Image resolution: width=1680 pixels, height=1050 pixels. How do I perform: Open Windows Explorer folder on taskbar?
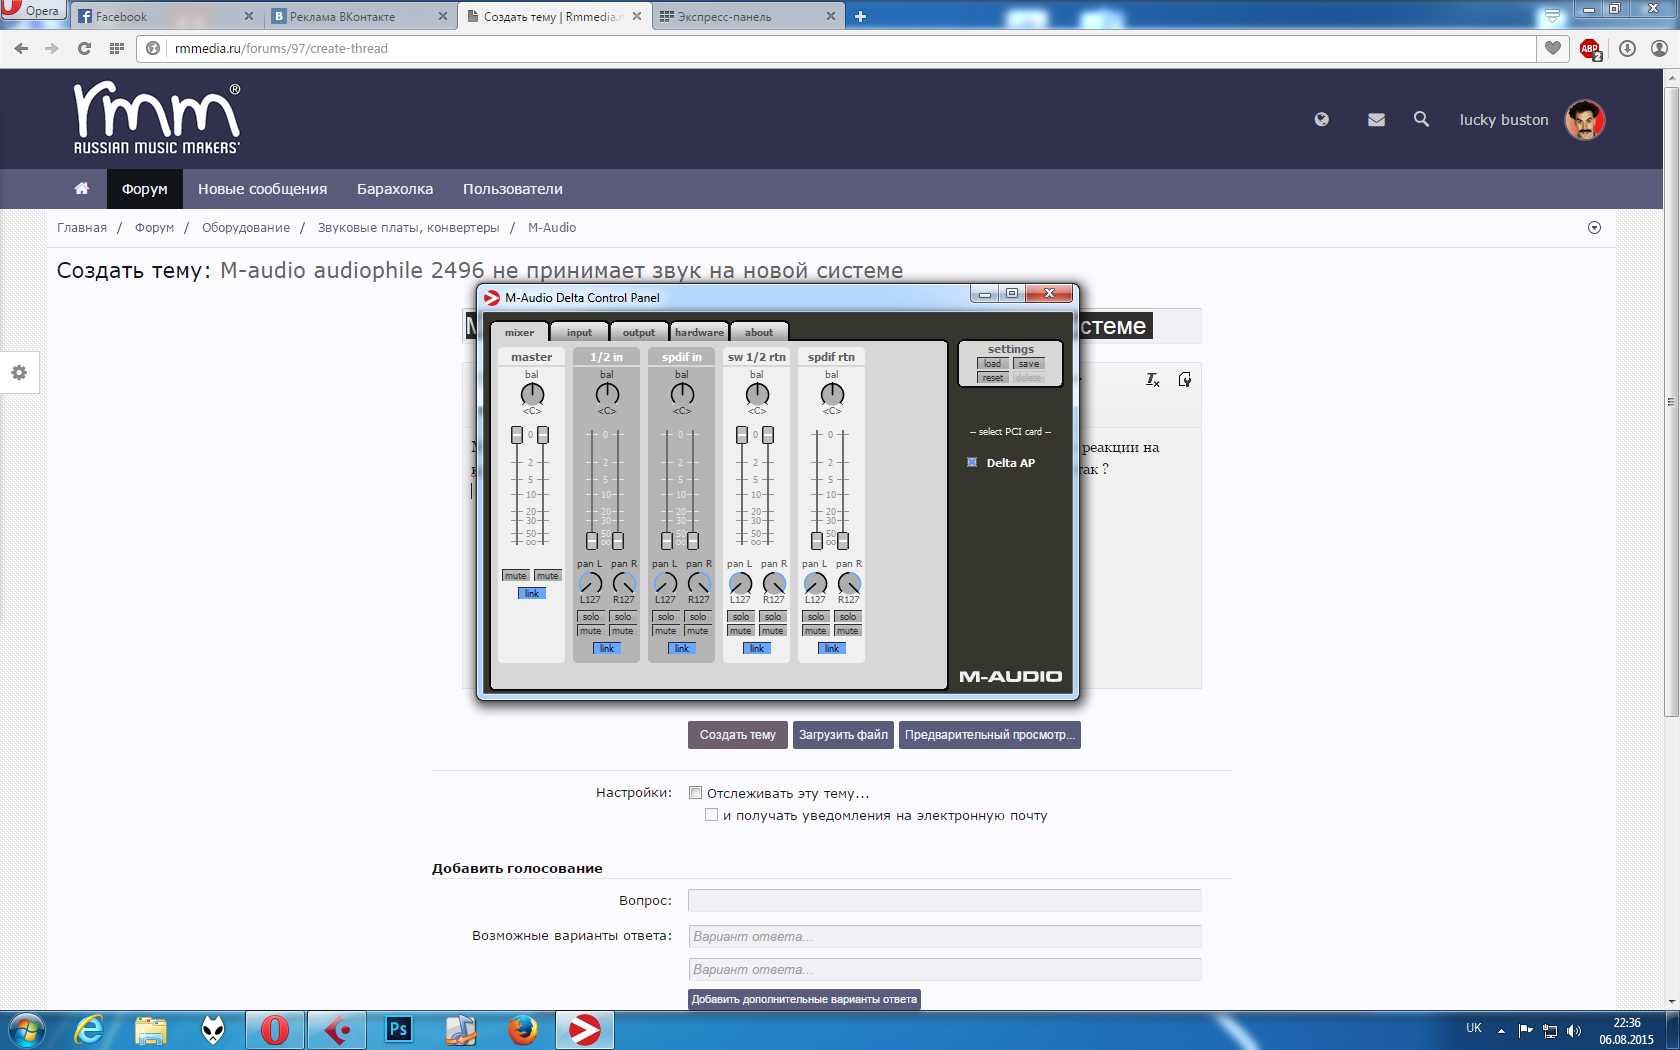pos(151,1030)
